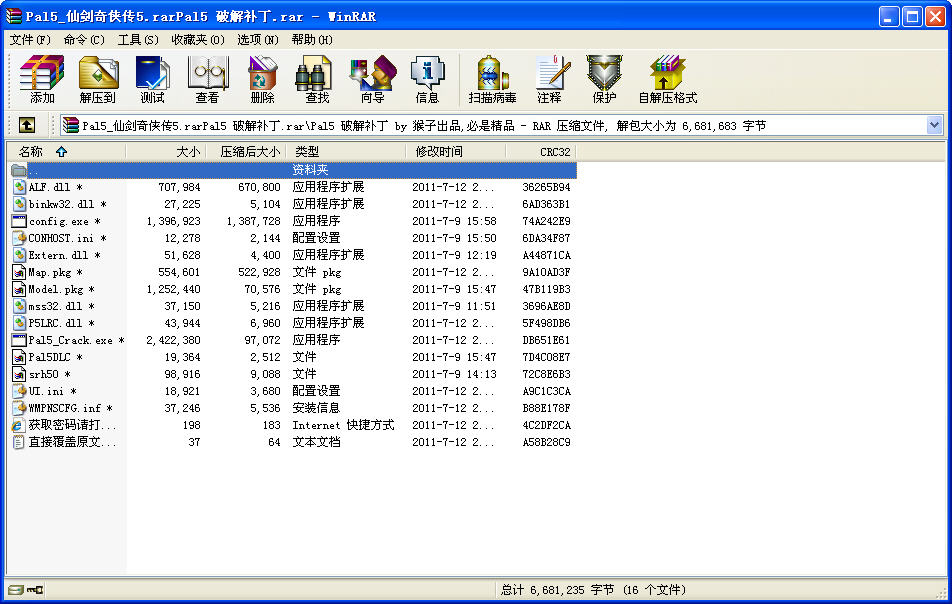952x604 pixels.
Task: Run the 测试 (Test) archive tool
Action: (152, 80)
